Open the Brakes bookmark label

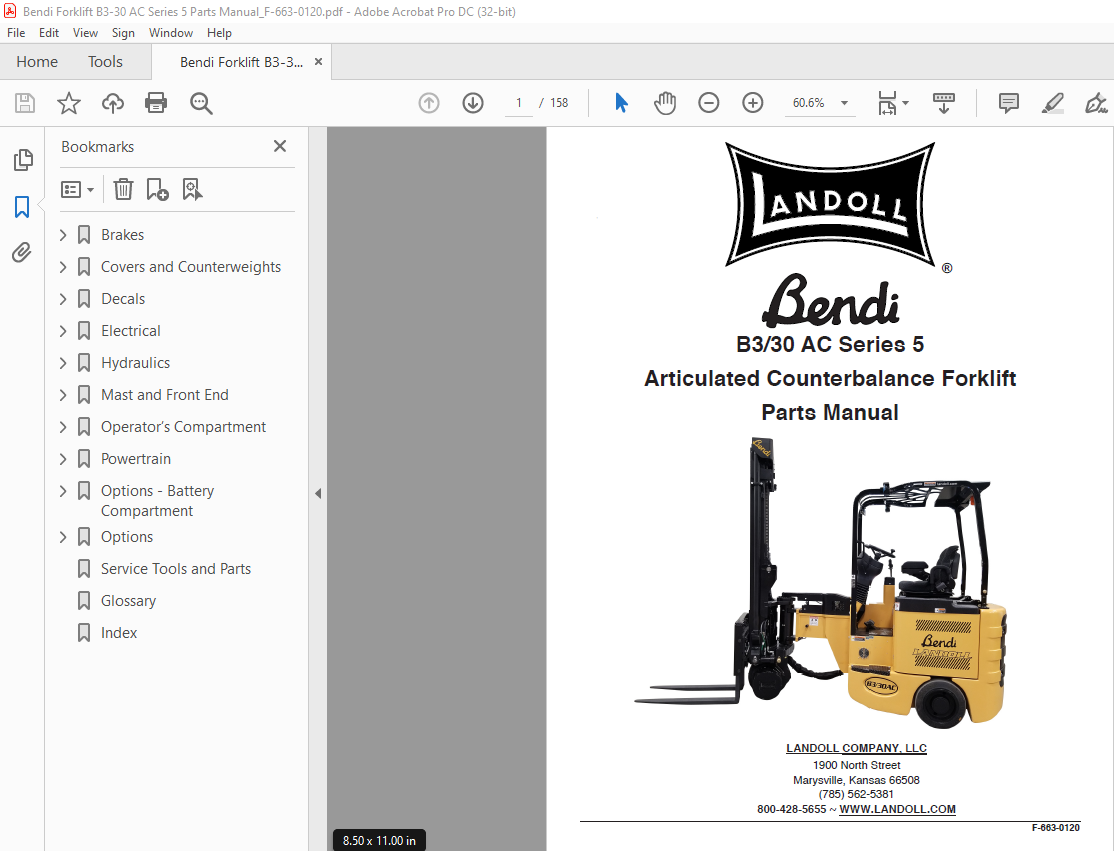[122, 234]
